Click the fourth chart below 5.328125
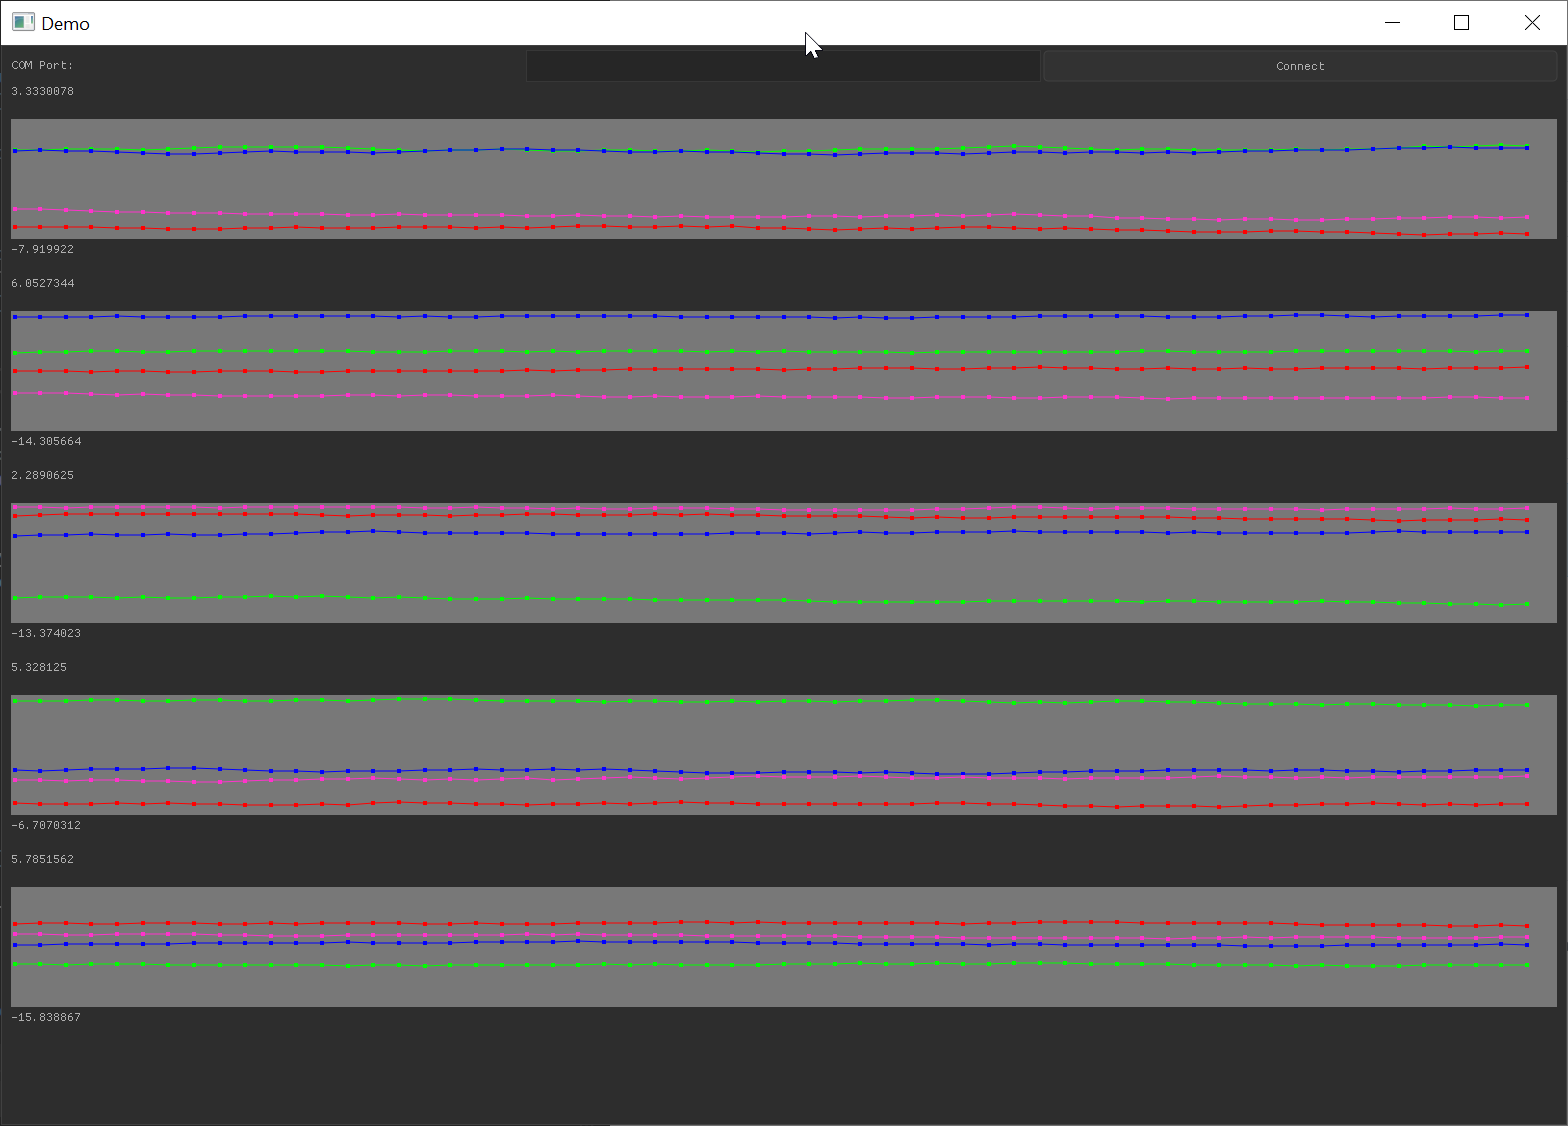Viewport: 1568px width, 1126px height. click(x=784, y=755)
